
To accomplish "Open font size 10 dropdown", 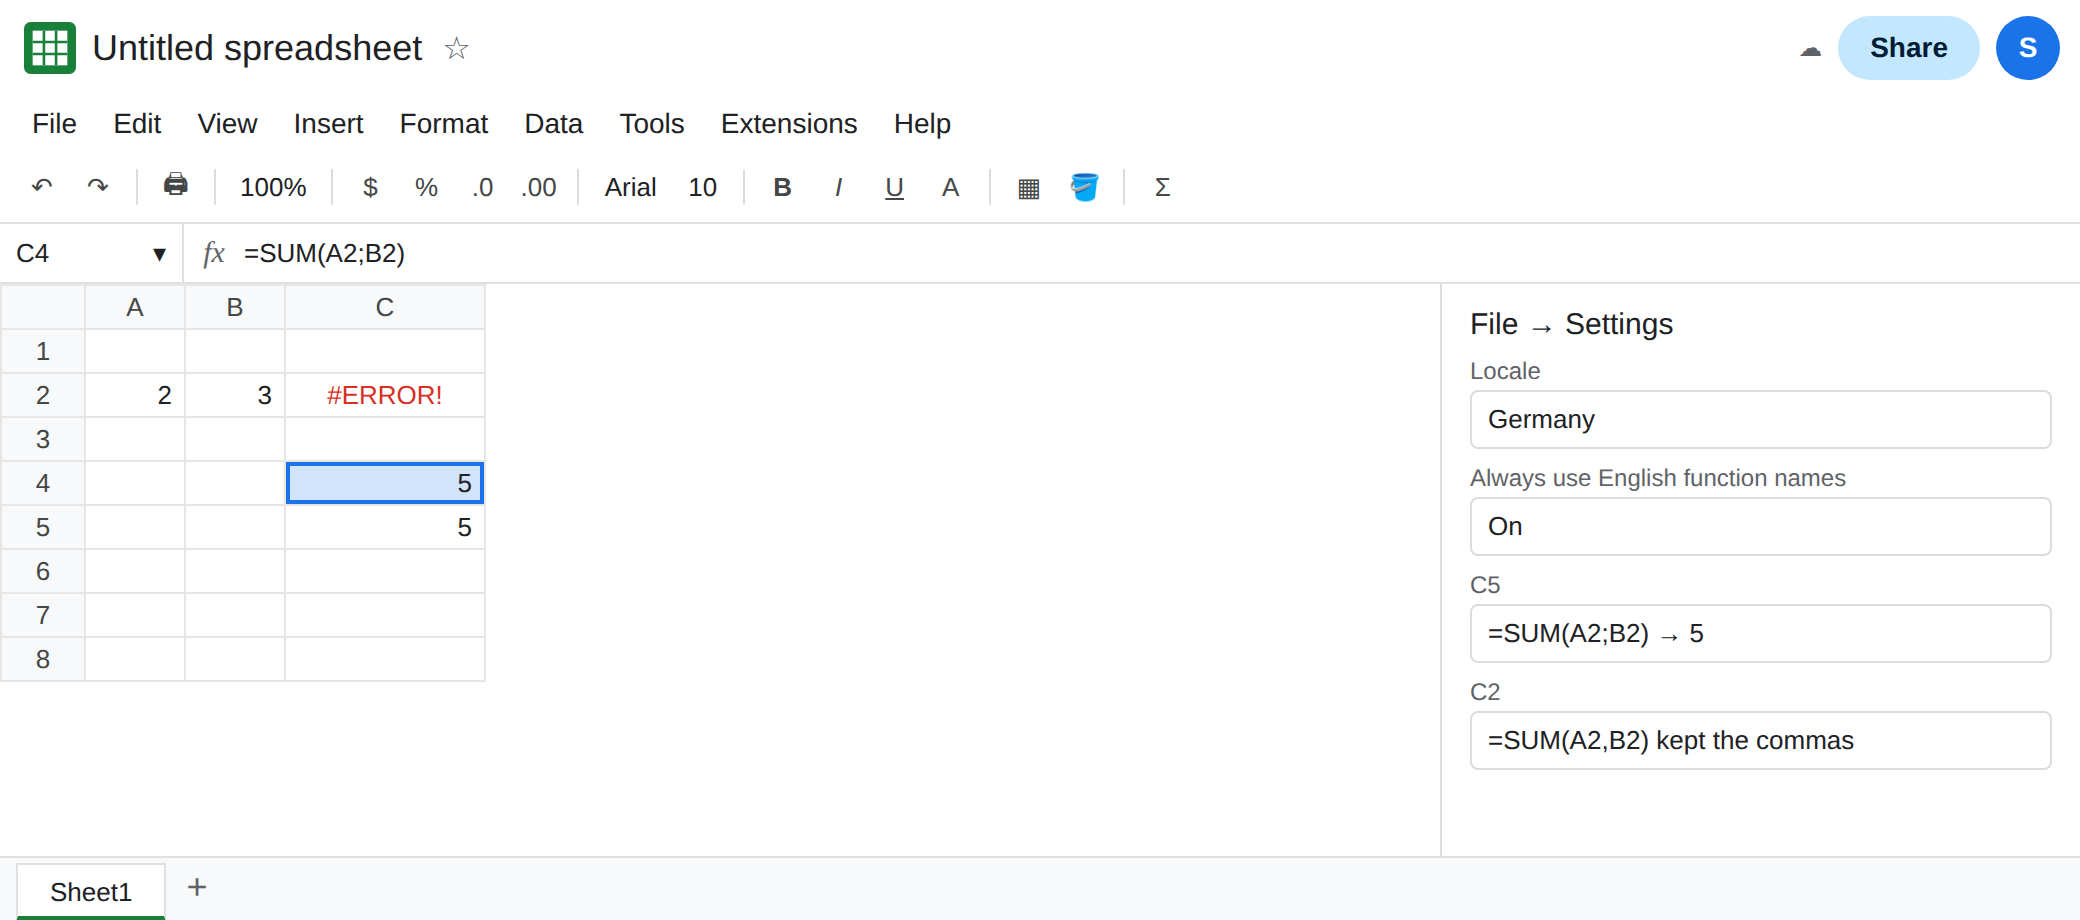I will [x=703, y=187].
